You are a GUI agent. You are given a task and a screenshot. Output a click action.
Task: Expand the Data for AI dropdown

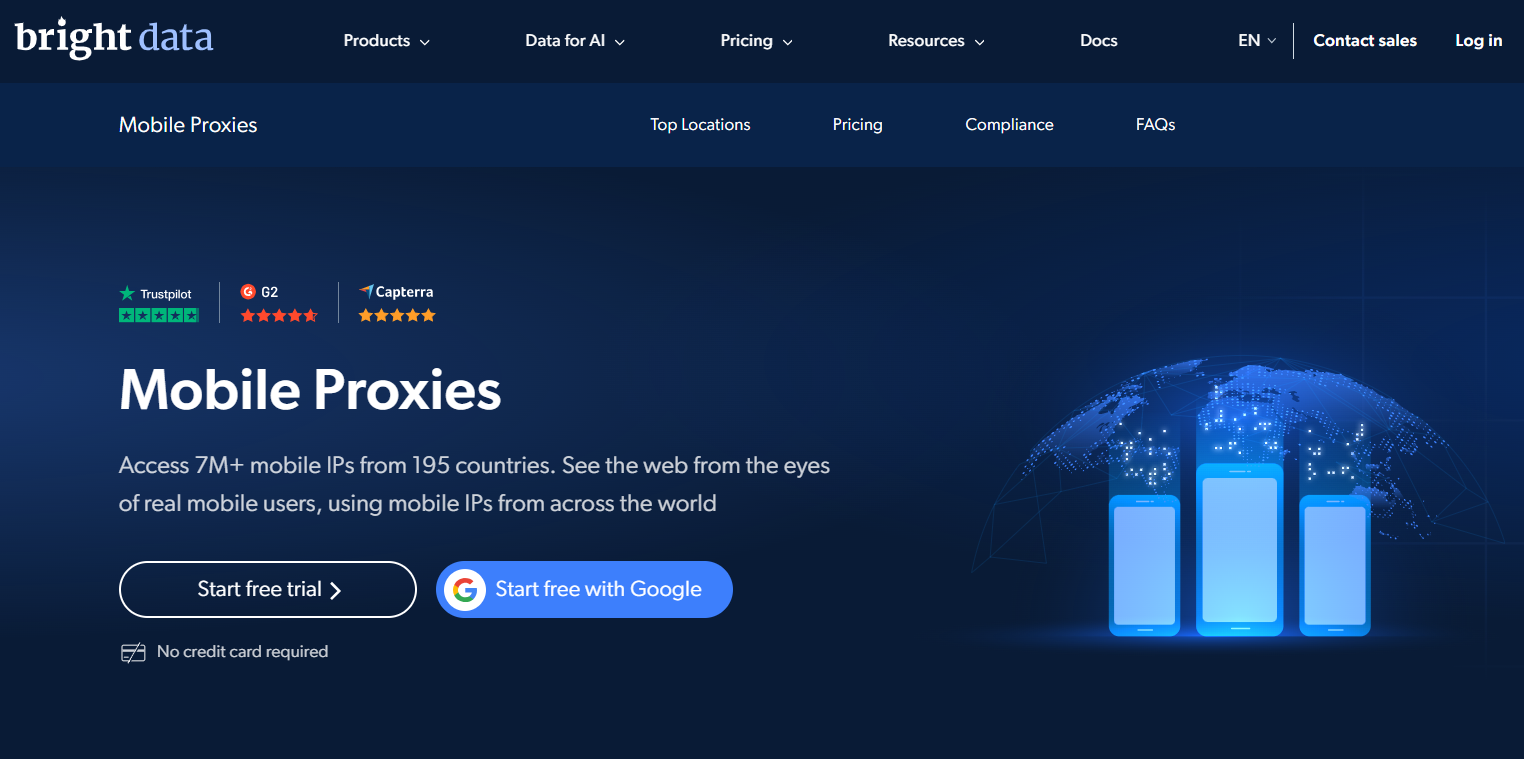pos(575,41)
